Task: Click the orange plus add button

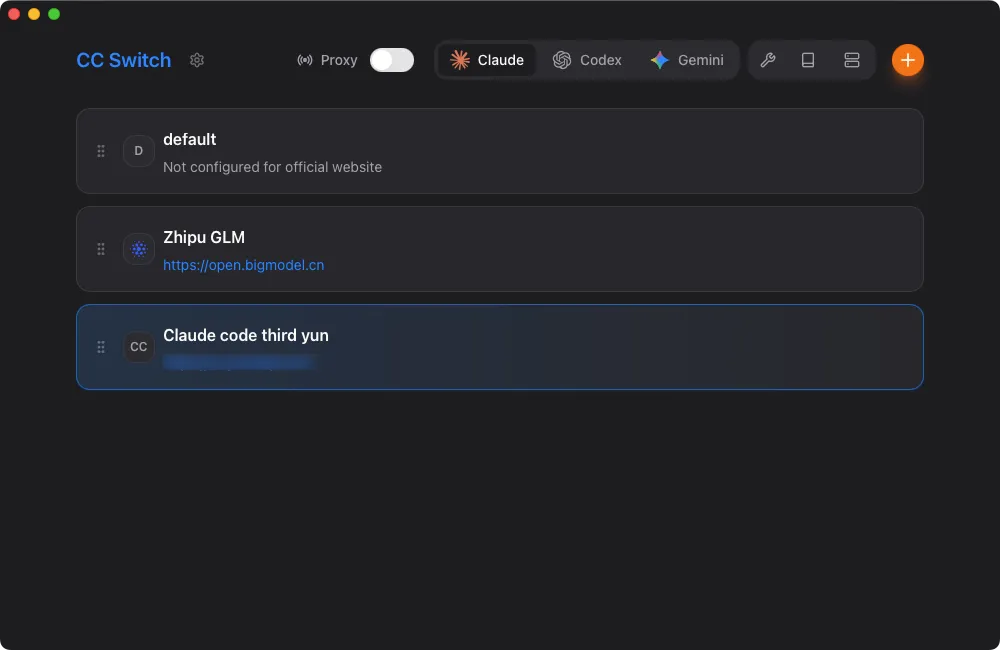Action: pyautogui.click(x=907, y=60)
